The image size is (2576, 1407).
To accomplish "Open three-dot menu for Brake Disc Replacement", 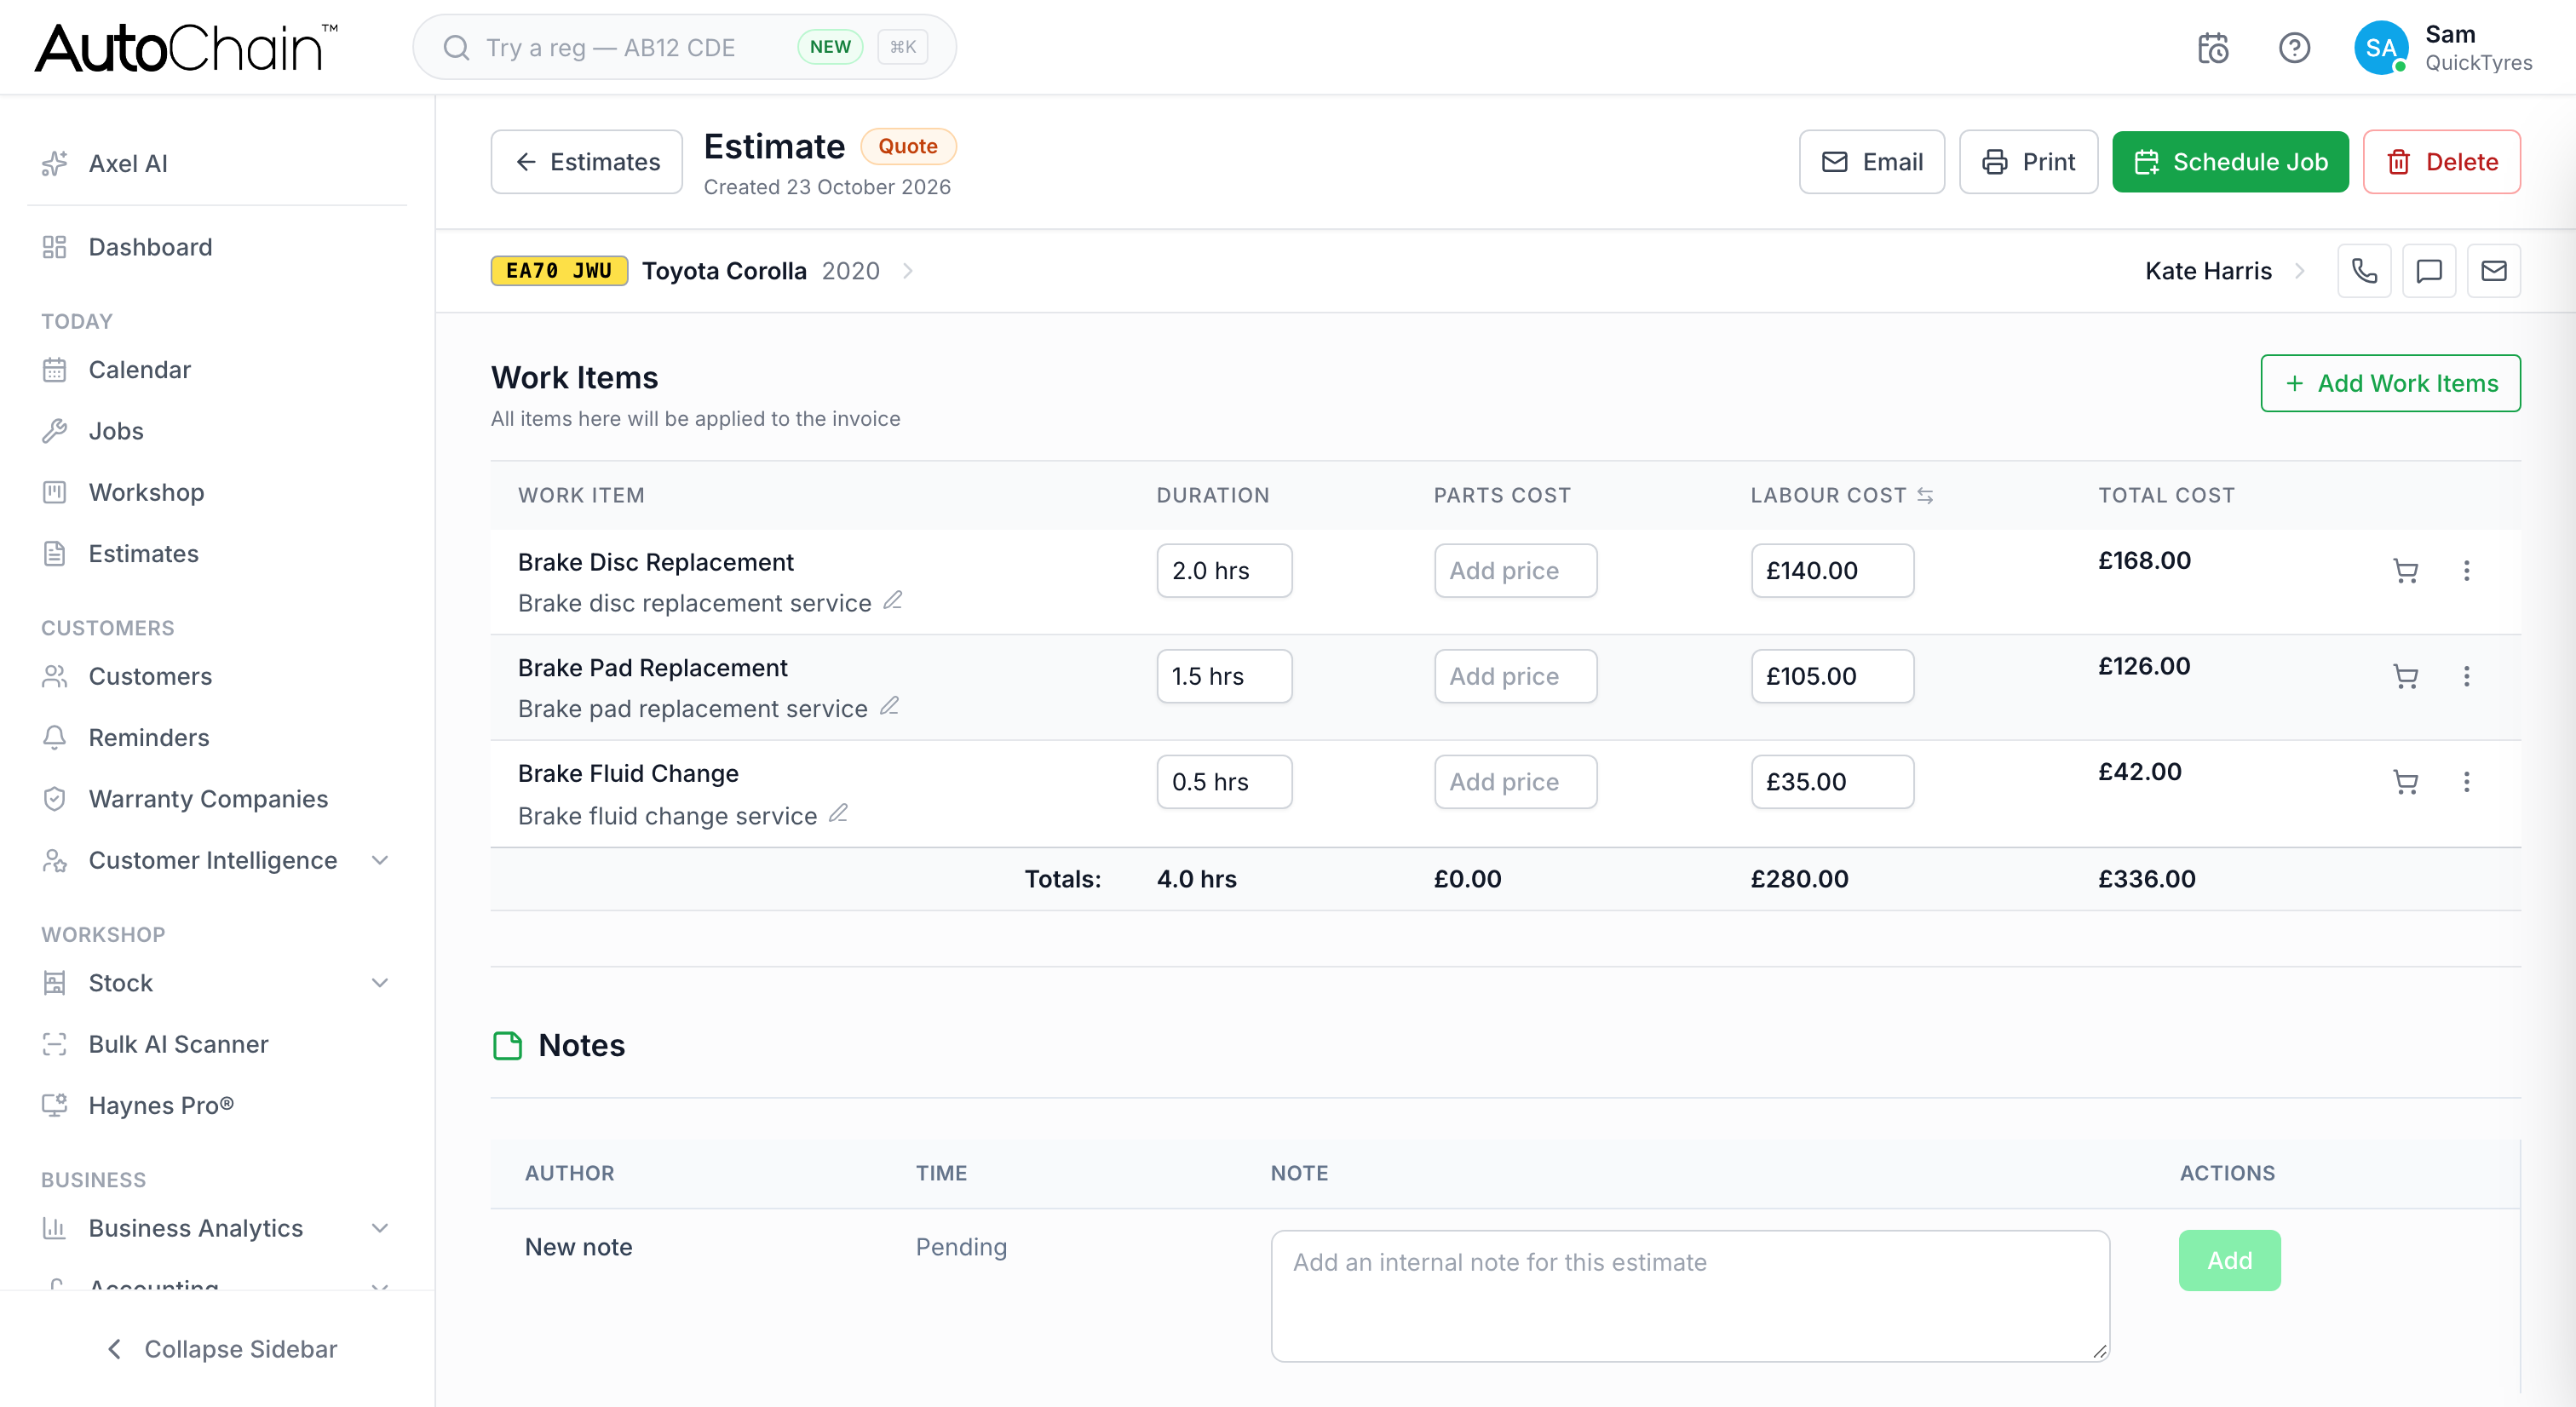I will 2467,571.
